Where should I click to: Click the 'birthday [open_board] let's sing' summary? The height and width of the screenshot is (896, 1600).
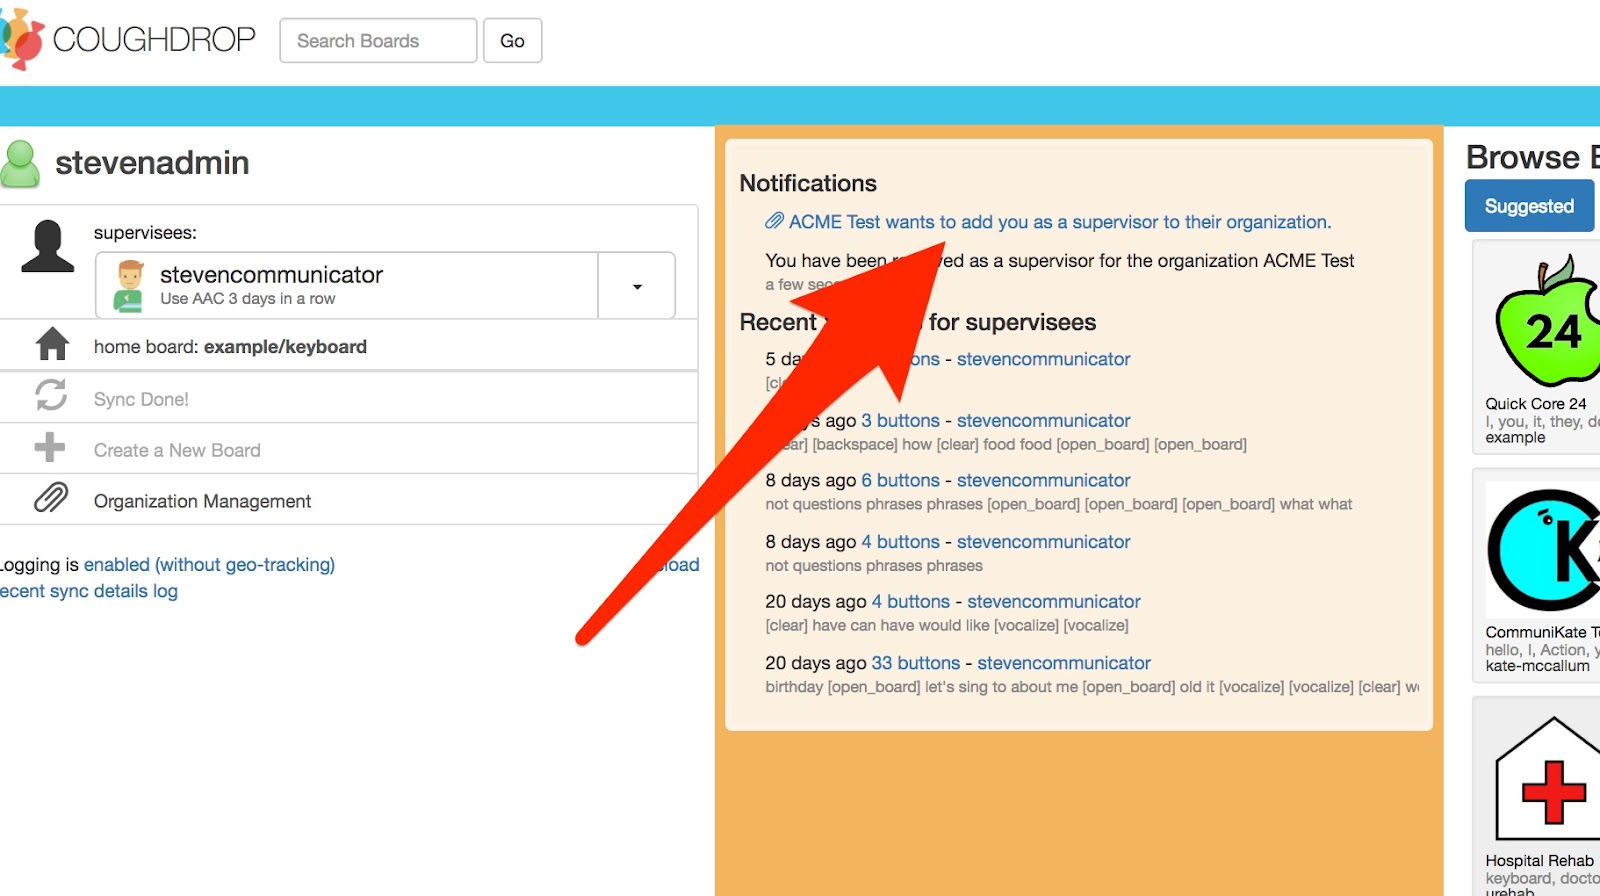[x=1092, y=687]
